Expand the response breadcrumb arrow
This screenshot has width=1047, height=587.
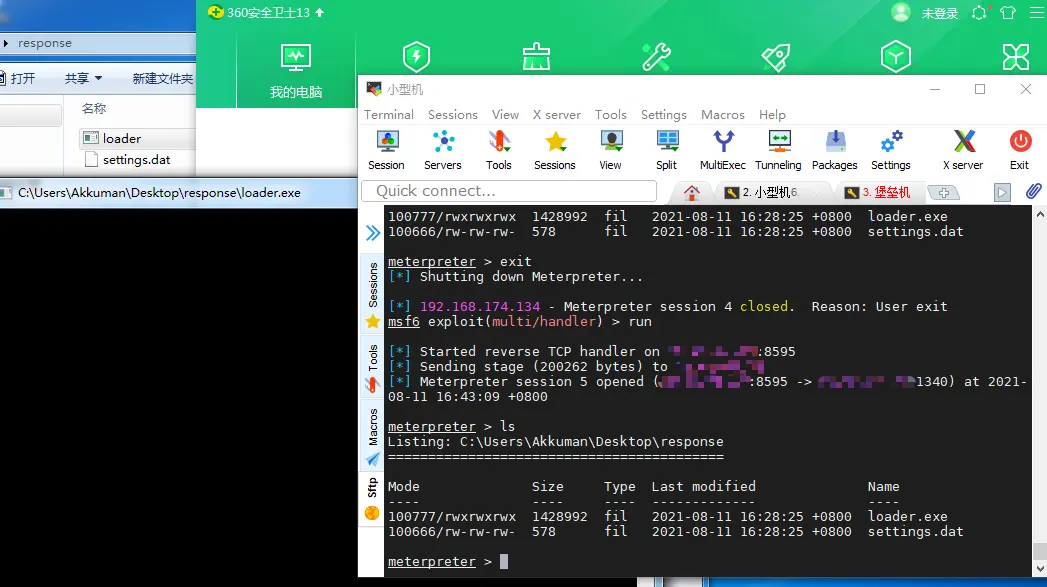[5, 43]
